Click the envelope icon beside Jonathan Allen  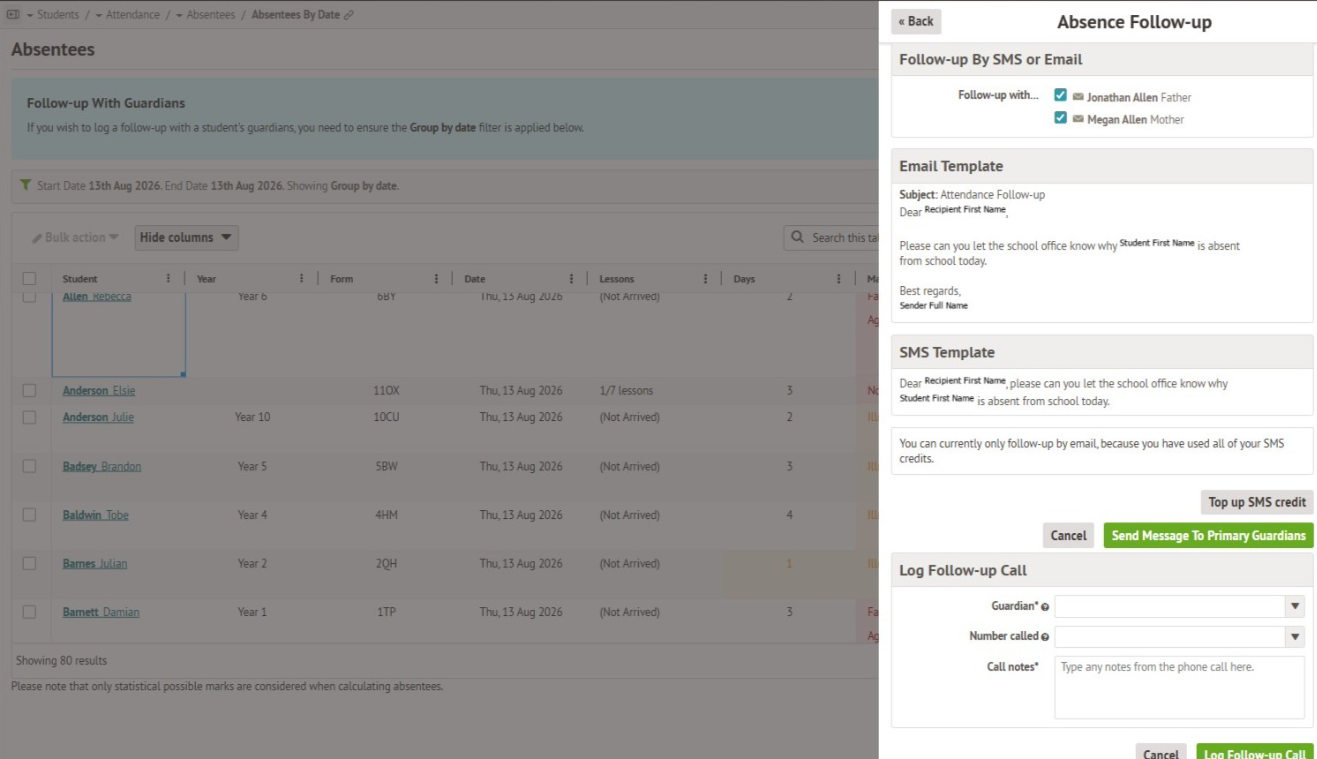click(x=1078, y=97)
